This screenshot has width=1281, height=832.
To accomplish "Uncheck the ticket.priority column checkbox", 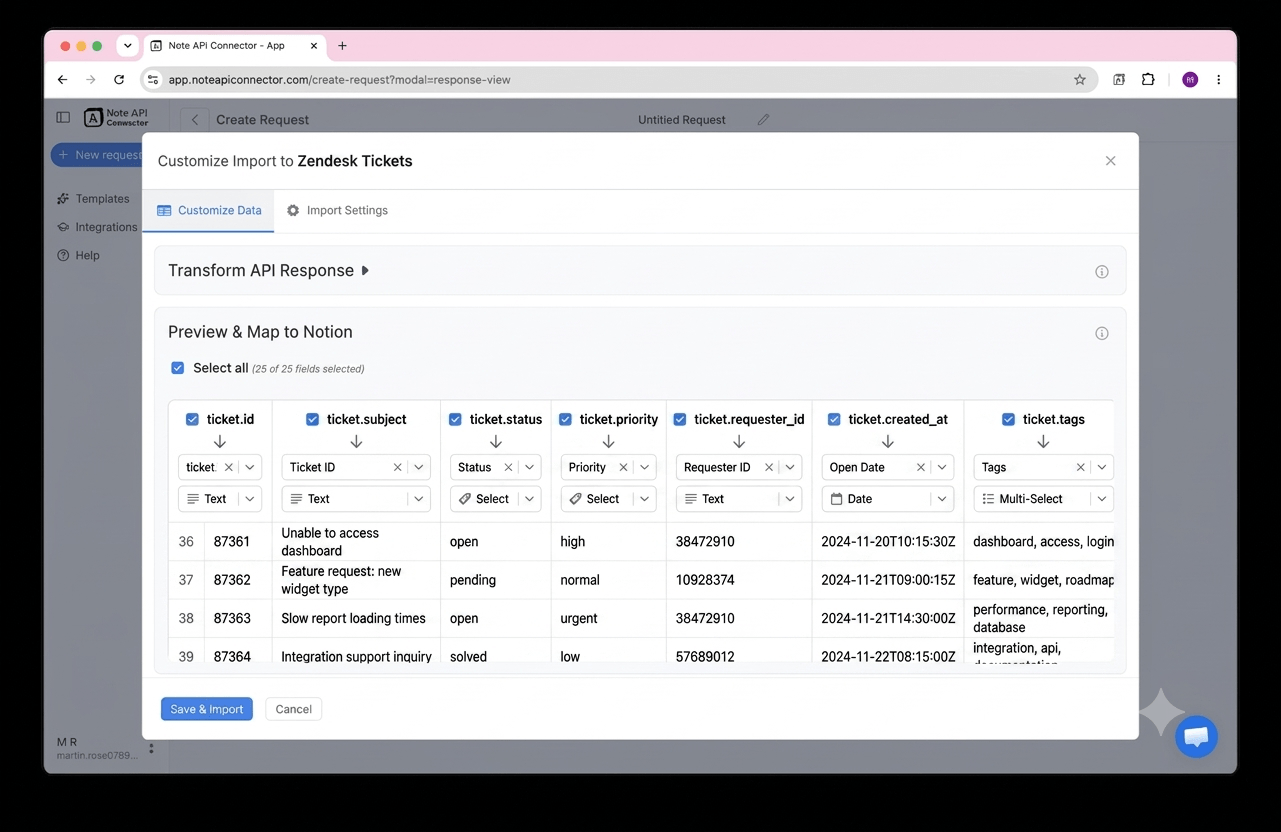I will (x=566, y=419).
